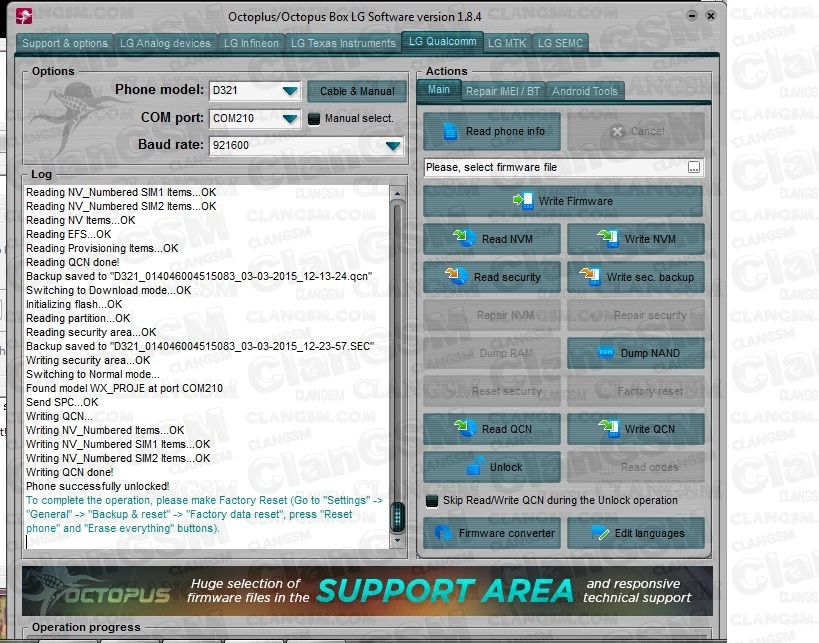Open the LG Texas Instruments tab

click(343, 43)
